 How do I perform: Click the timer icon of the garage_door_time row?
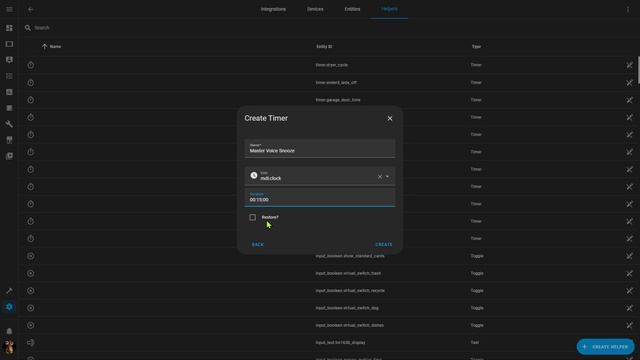click(x=31, y=100)
